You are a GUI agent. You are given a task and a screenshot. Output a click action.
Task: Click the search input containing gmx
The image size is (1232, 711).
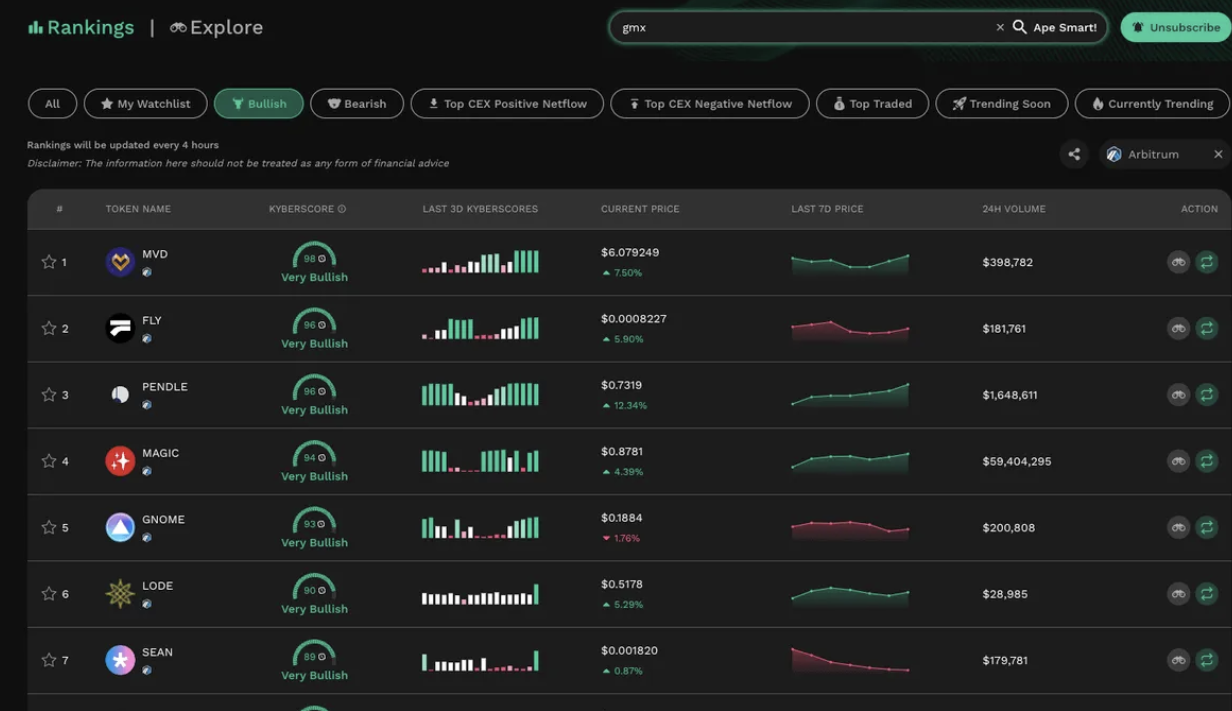point(800,28)
